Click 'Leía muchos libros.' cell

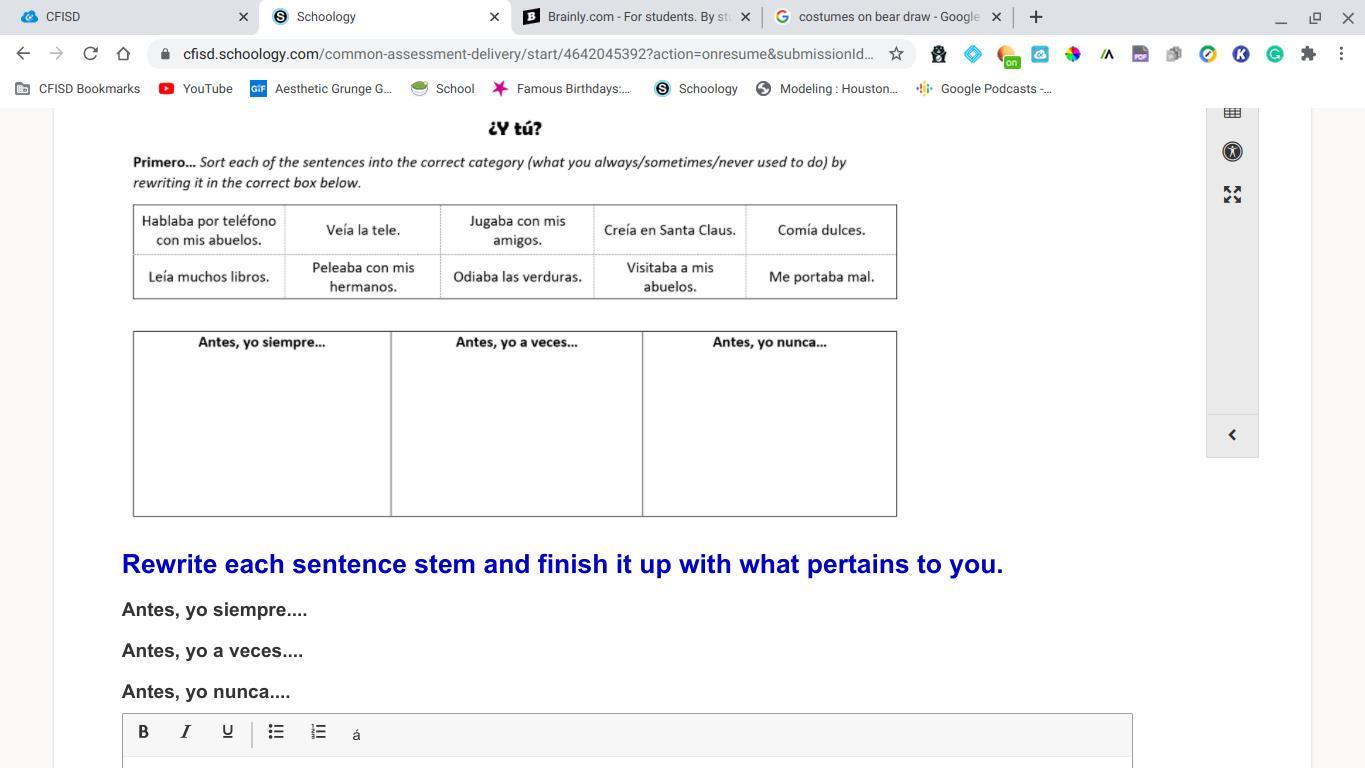coord(209,277)
